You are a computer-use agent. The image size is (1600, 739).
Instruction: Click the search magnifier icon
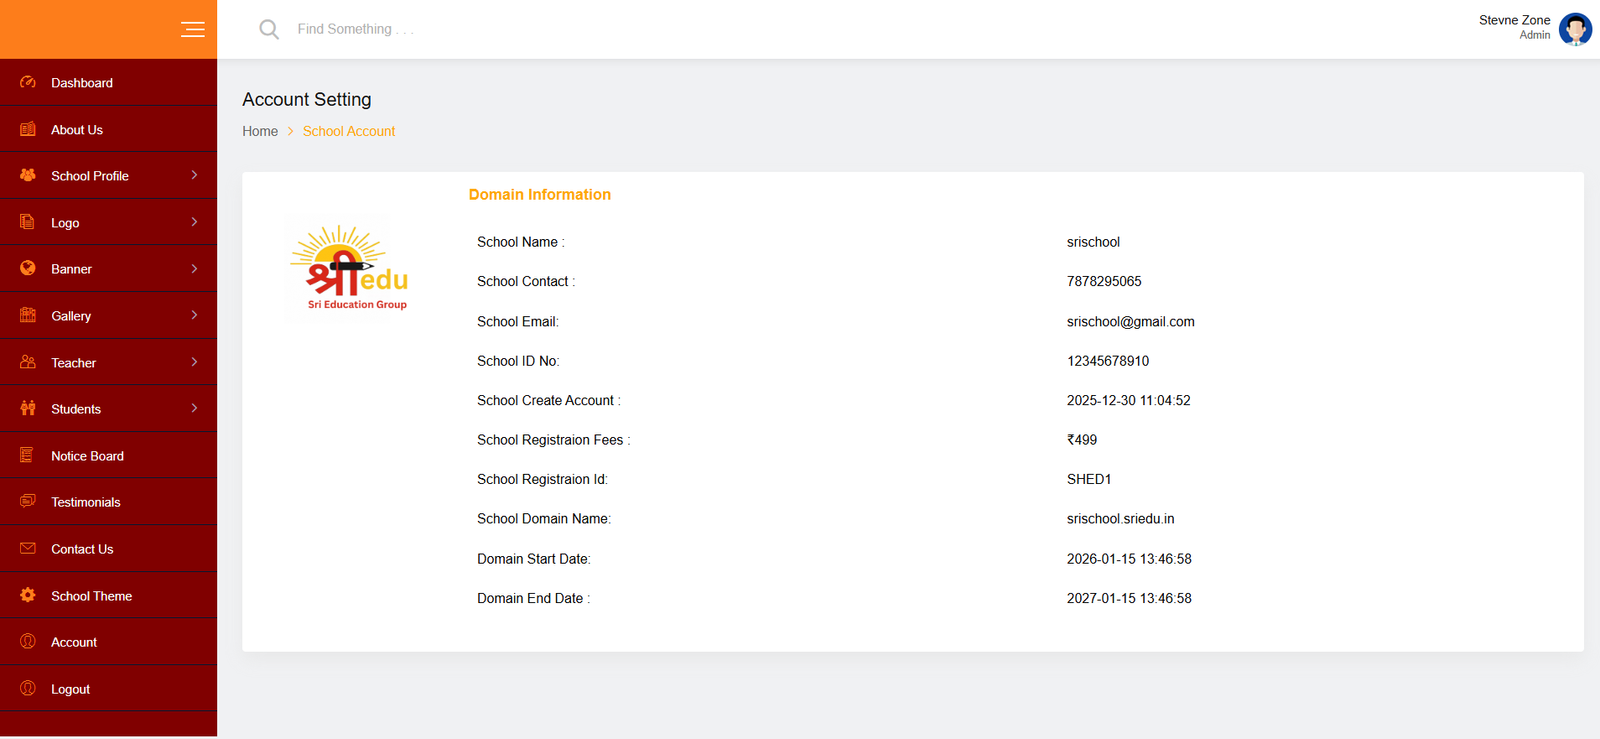269,29
